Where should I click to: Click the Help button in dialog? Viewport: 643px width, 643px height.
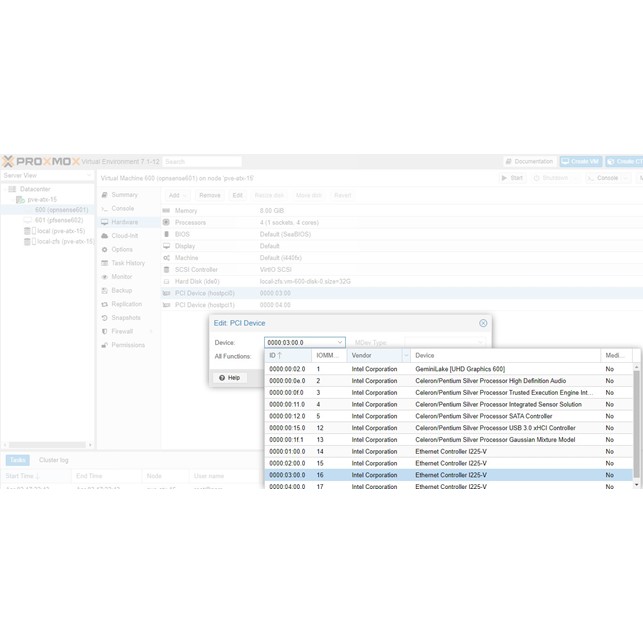click(229, 377)
